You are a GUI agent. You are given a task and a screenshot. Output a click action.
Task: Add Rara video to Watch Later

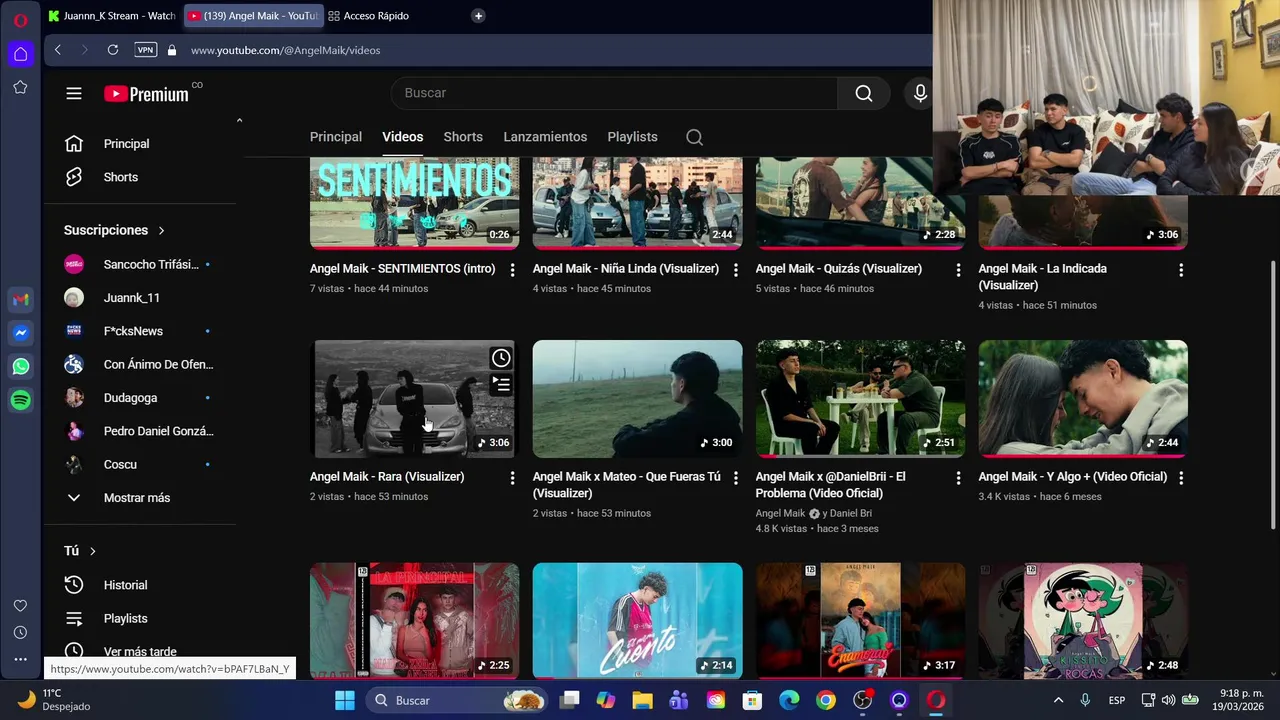[x=501, y=358]
